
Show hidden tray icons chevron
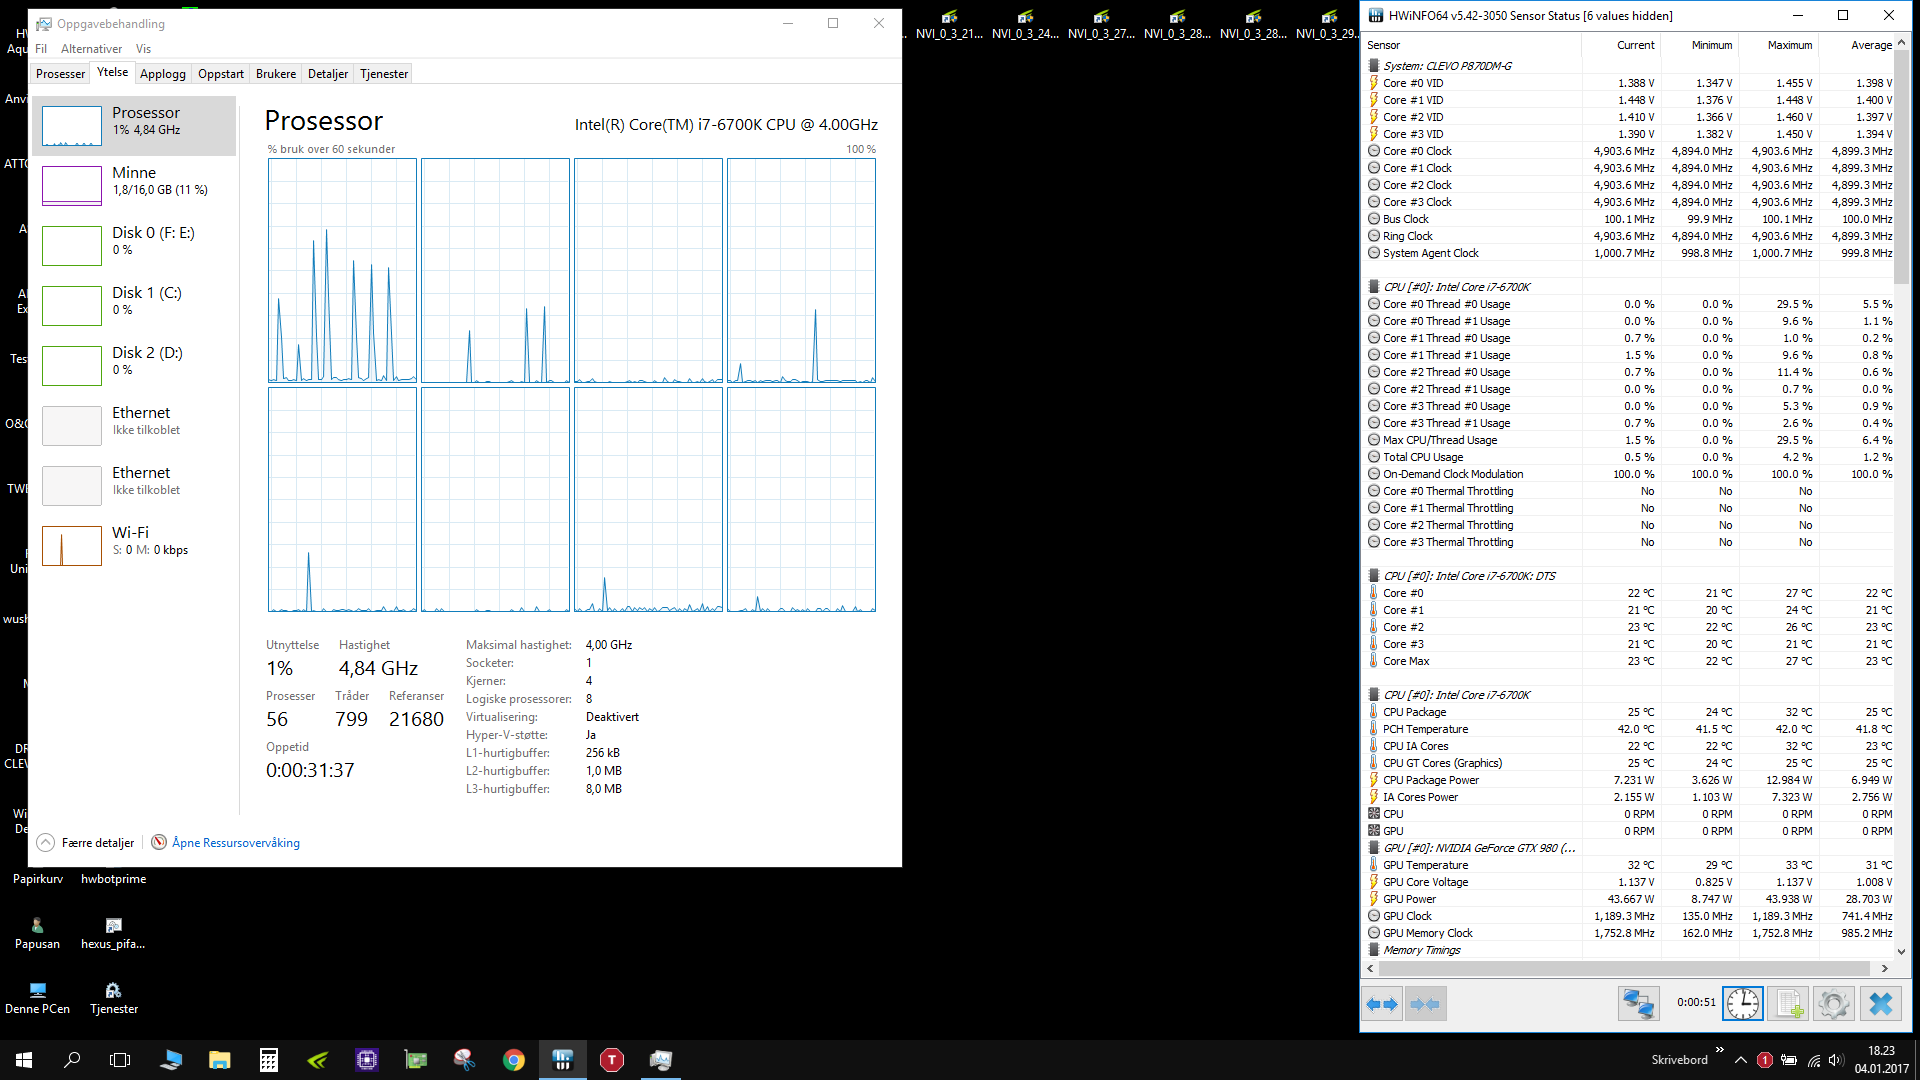coord(1741,1060)
